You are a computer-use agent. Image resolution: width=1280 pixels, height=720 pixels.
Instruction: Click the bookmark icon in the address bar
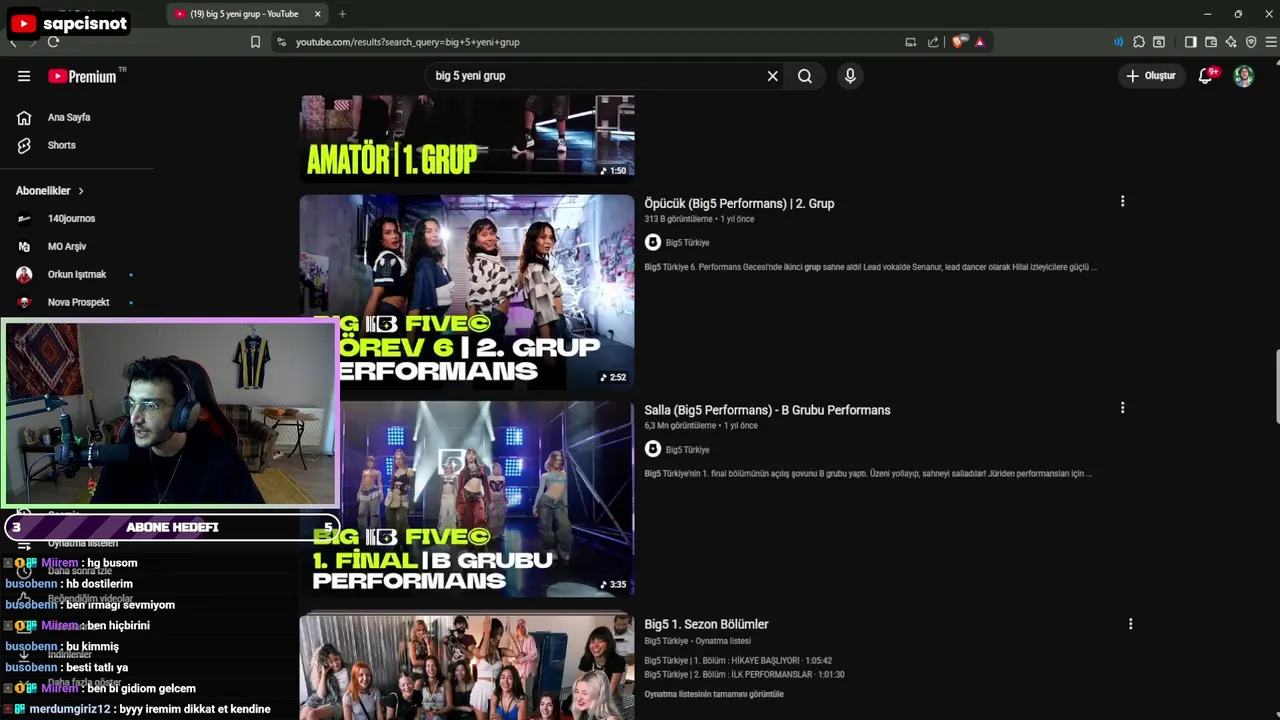coord(255,42)
